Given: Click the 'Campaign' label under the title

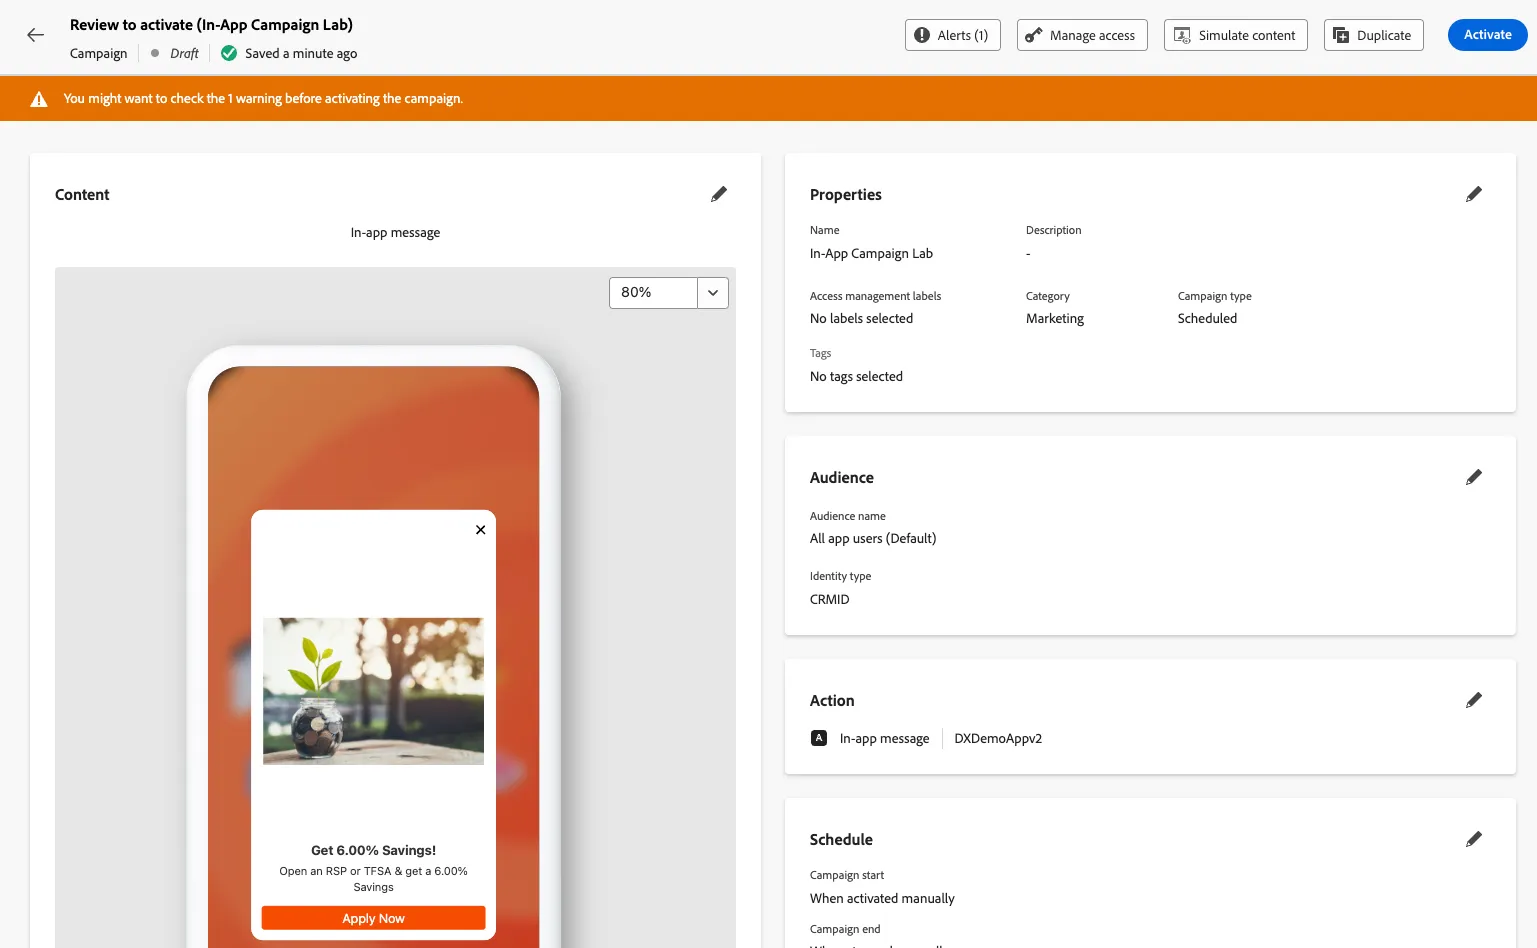Looking at the screenshot, I should tap(99, 54).
